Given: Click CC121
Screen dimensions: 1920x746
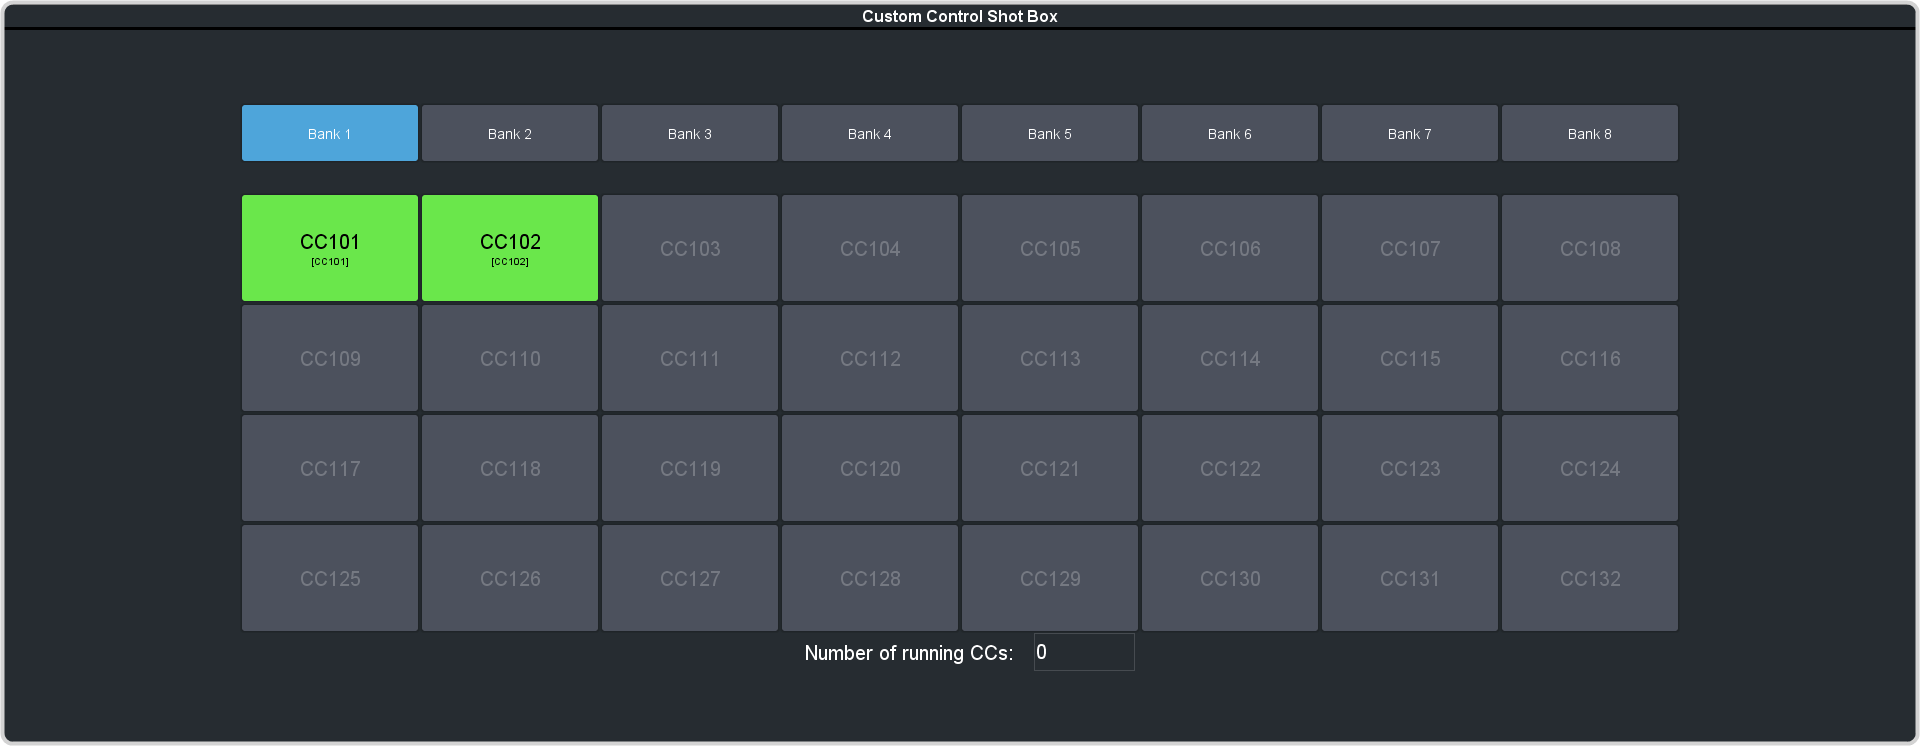Looking at the screenshot, I should click(1050, 468).
